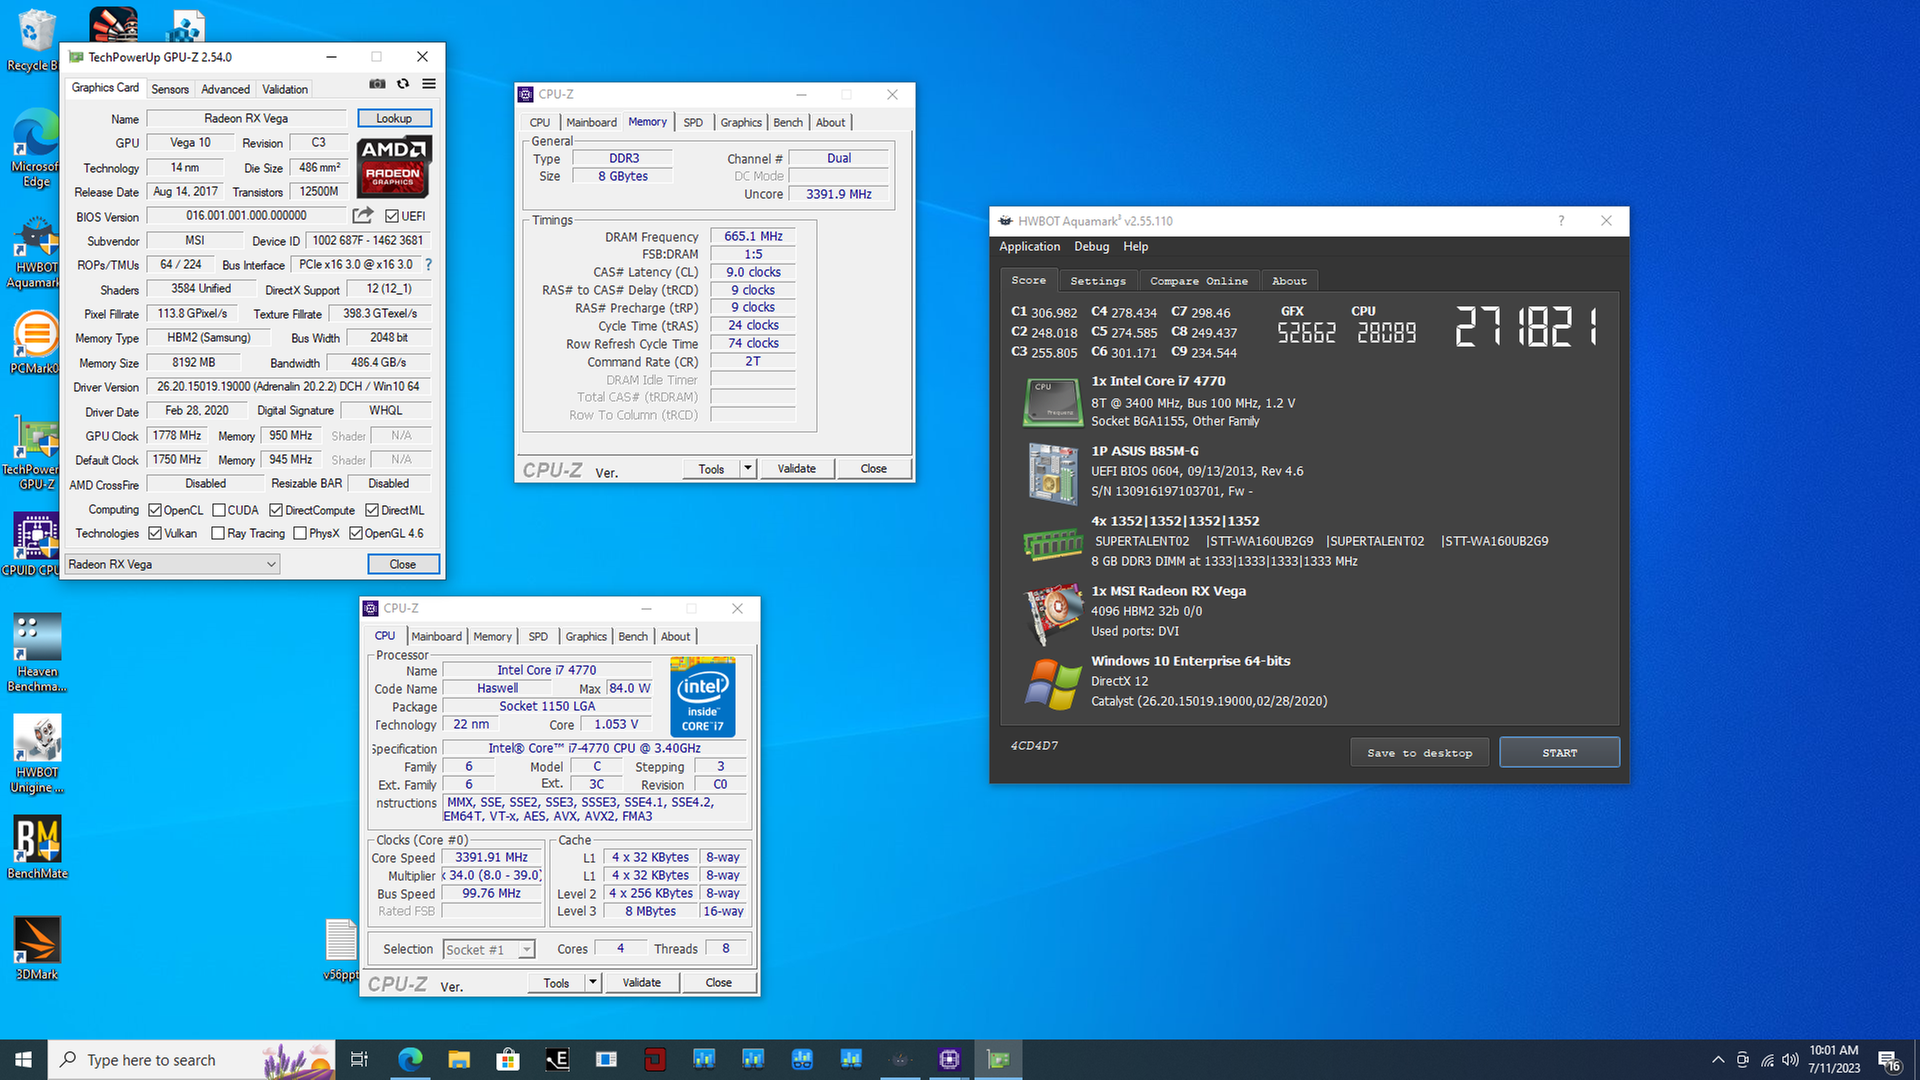Click the Bench tab in CPU-Z CPU window

pyautogui.click(x=632, y=636)
